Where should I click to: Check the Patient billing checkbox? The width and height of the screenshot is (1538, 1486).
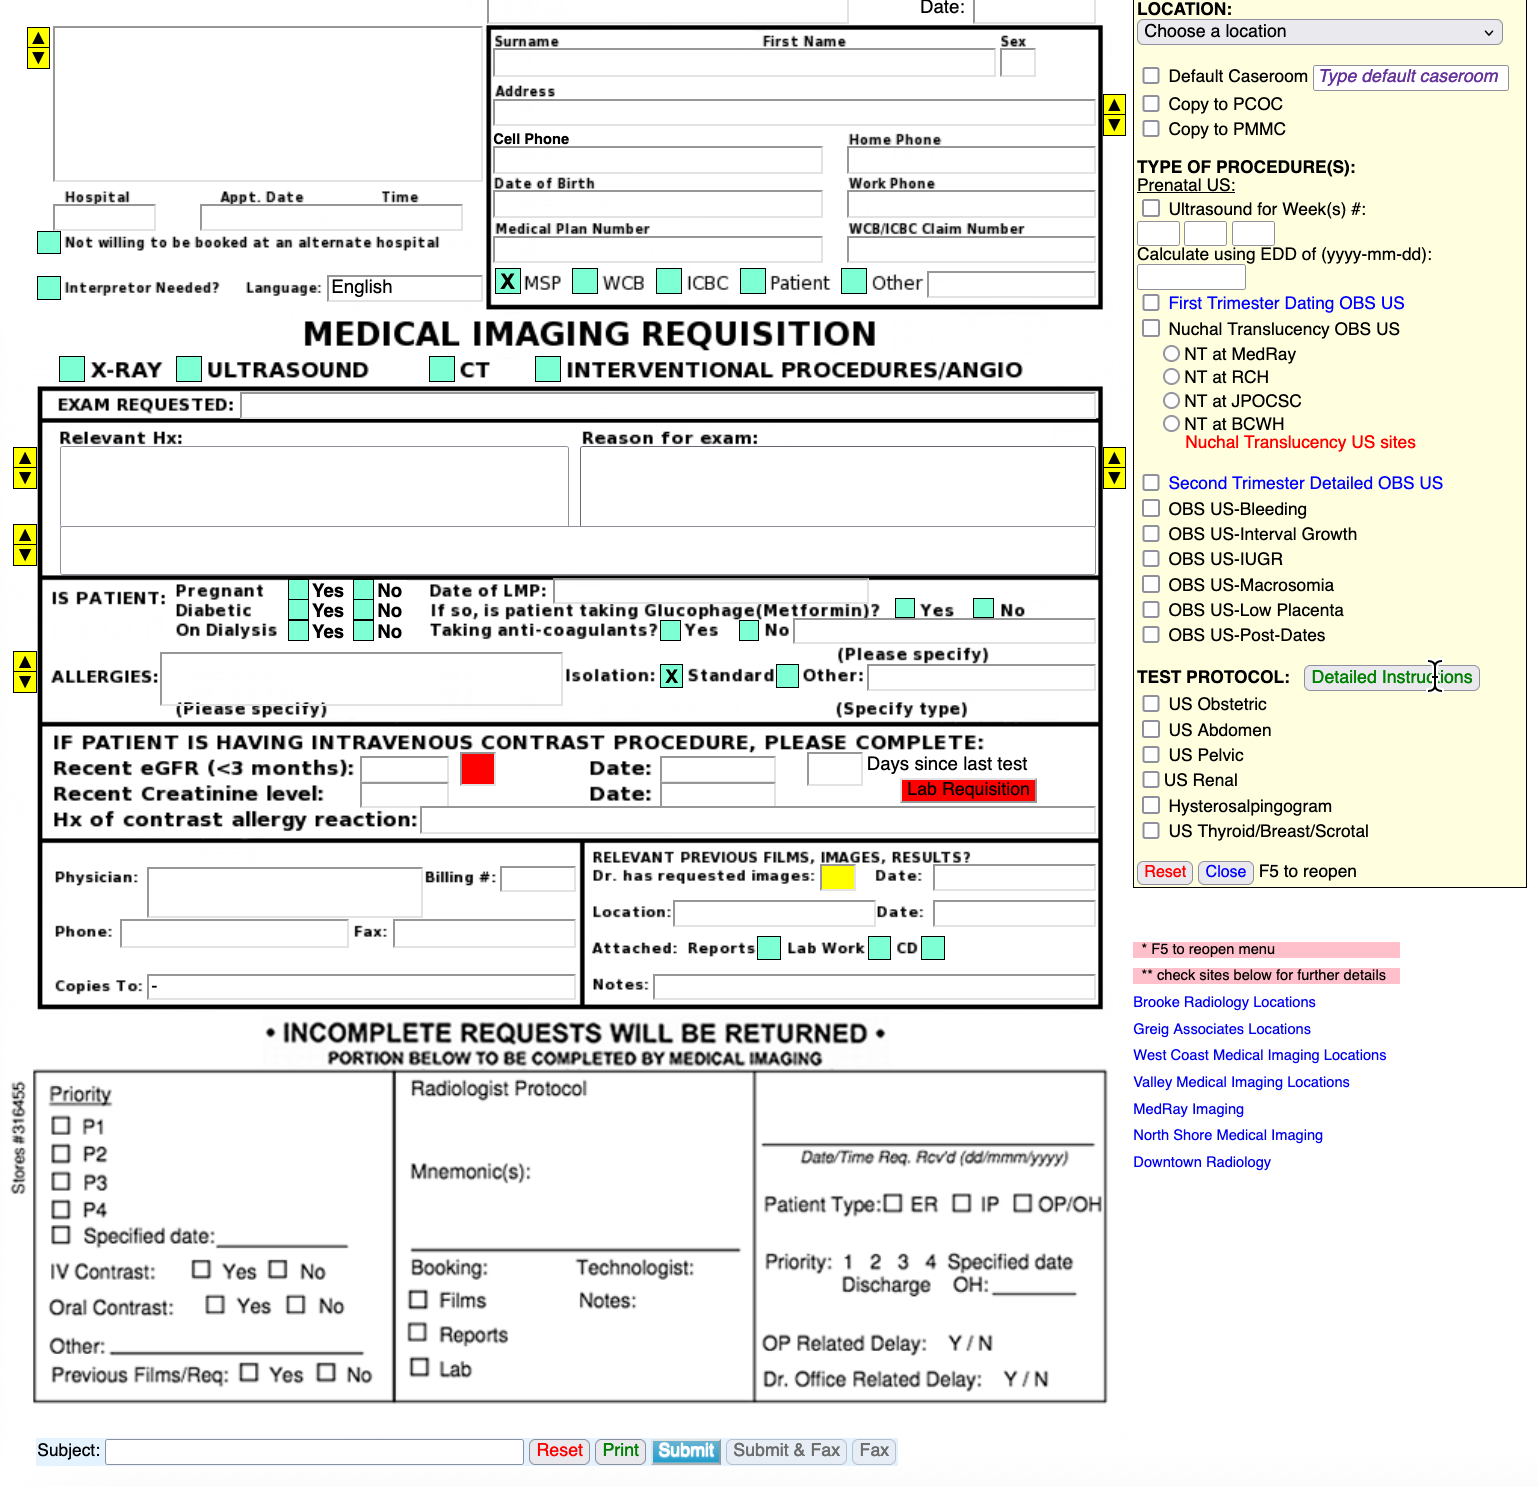[753, 282]
